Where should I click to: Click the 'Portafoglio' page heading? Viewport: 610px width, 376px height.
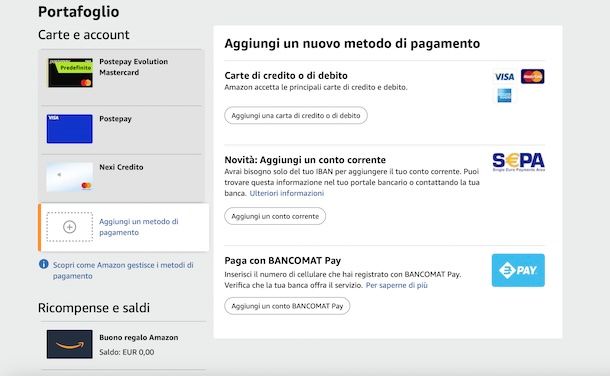(x=79, y=12)
